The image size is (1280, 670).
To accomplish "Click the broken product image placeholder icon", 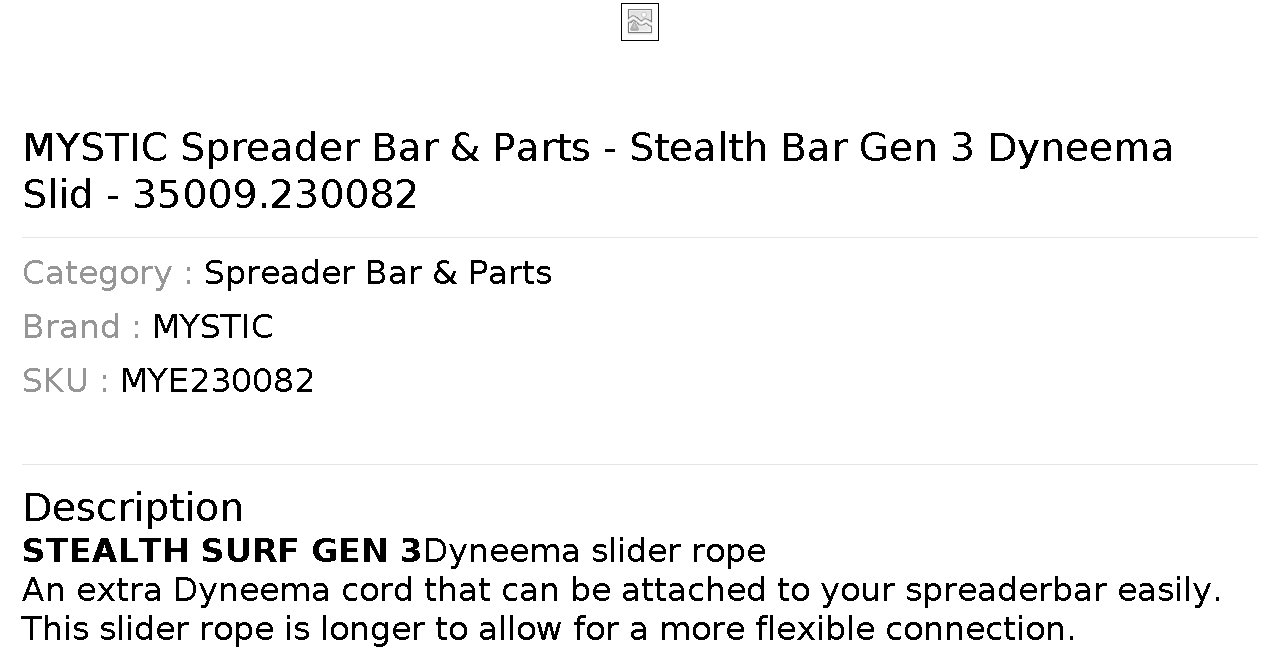I will pos(640,22).
